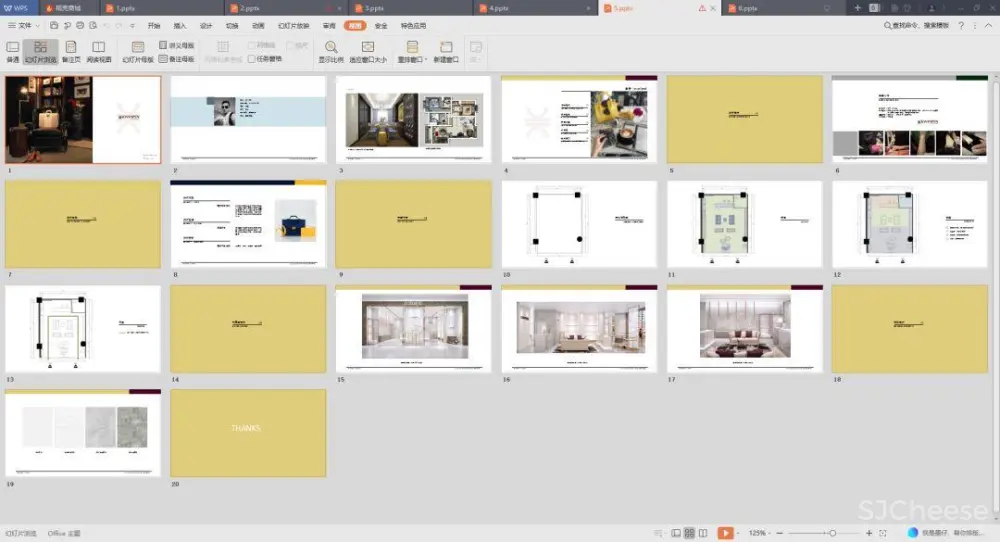Switch to Normal view in ribbon

[13, 51]
